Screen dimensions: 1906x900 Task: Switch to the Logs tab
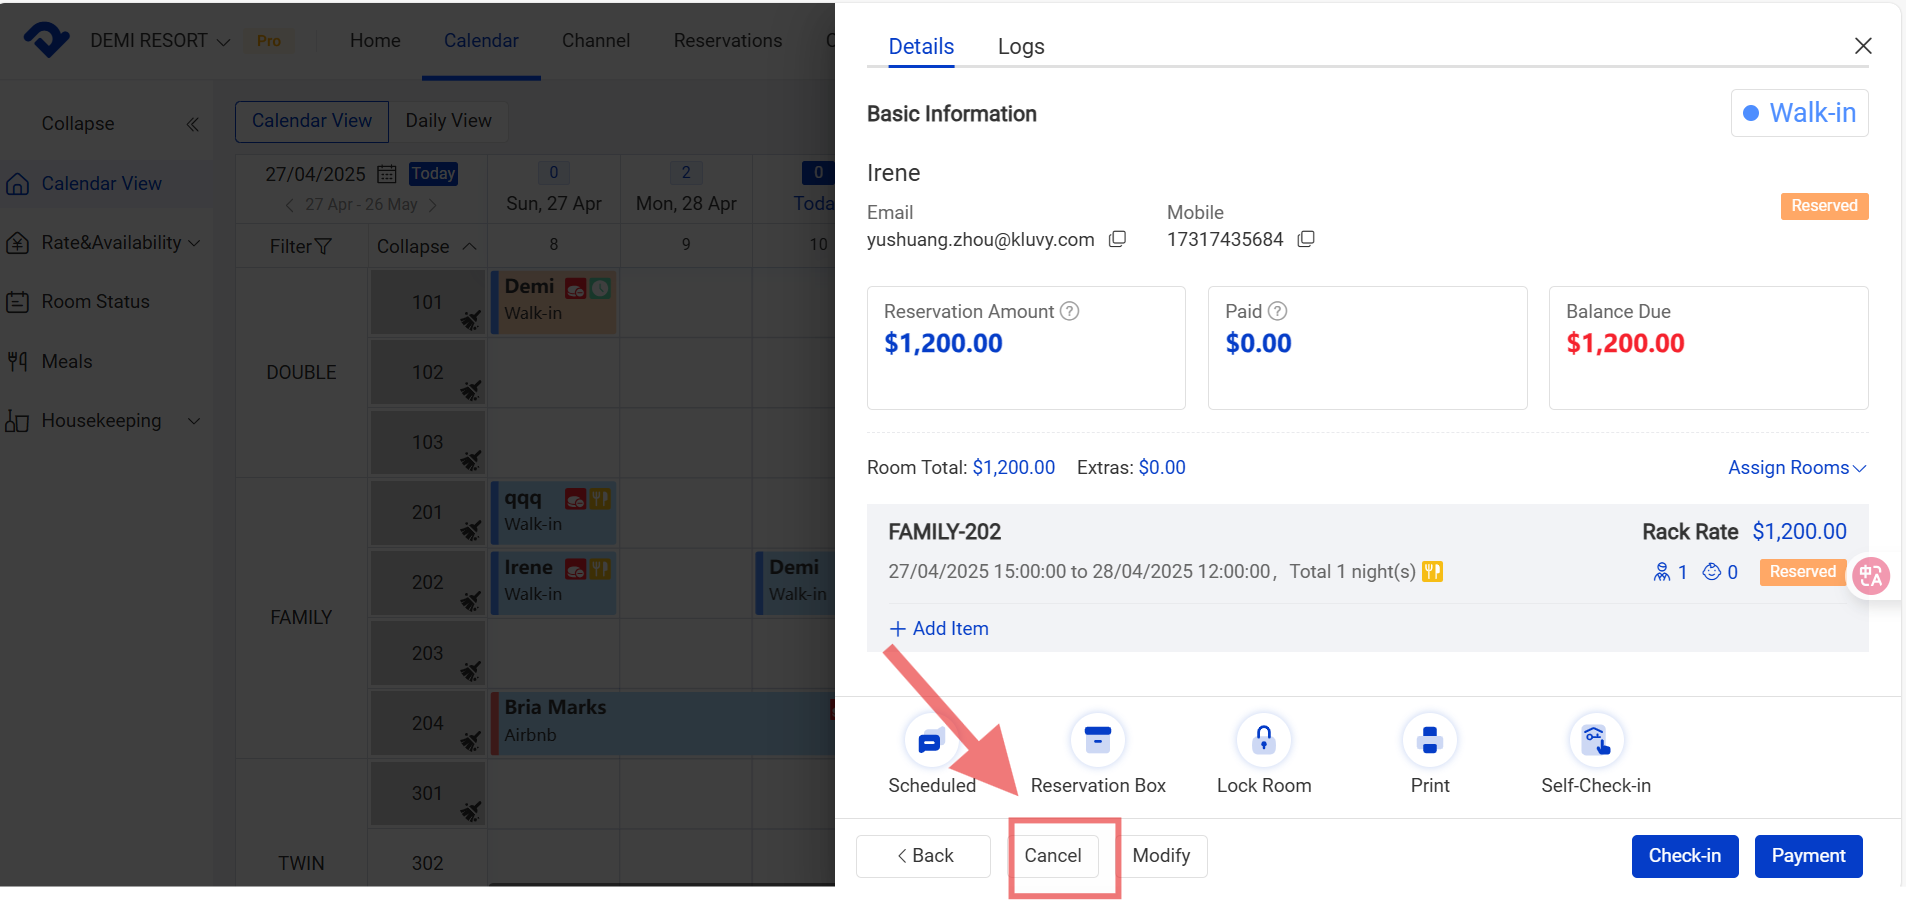click(1020, 47)
